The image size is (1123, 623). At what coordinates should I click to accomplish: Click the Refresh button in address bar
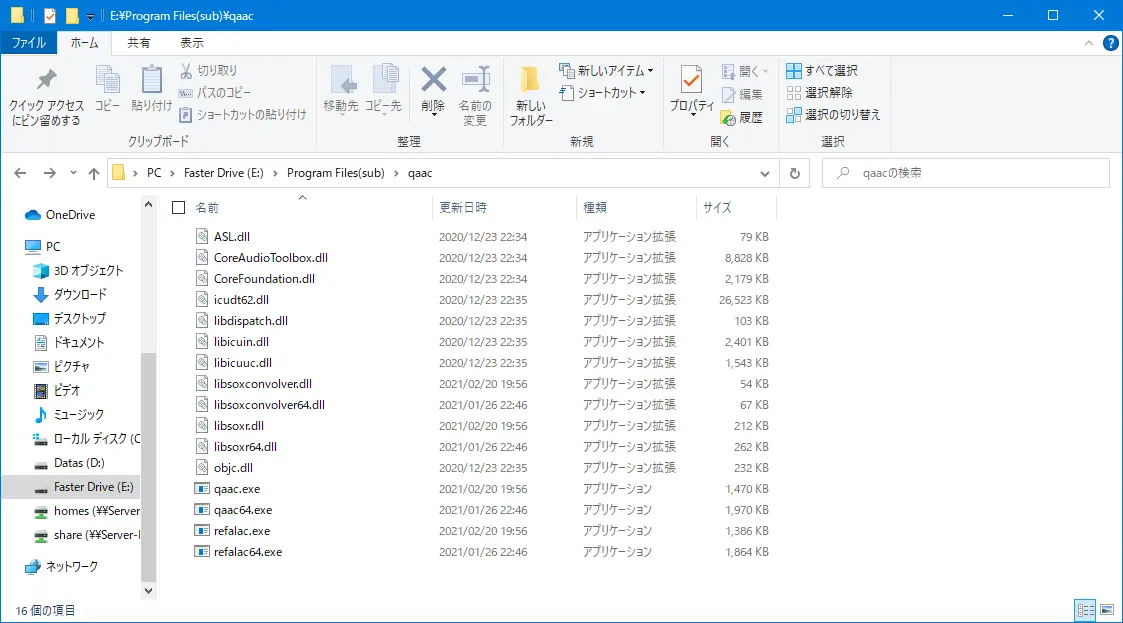[794, 173]
